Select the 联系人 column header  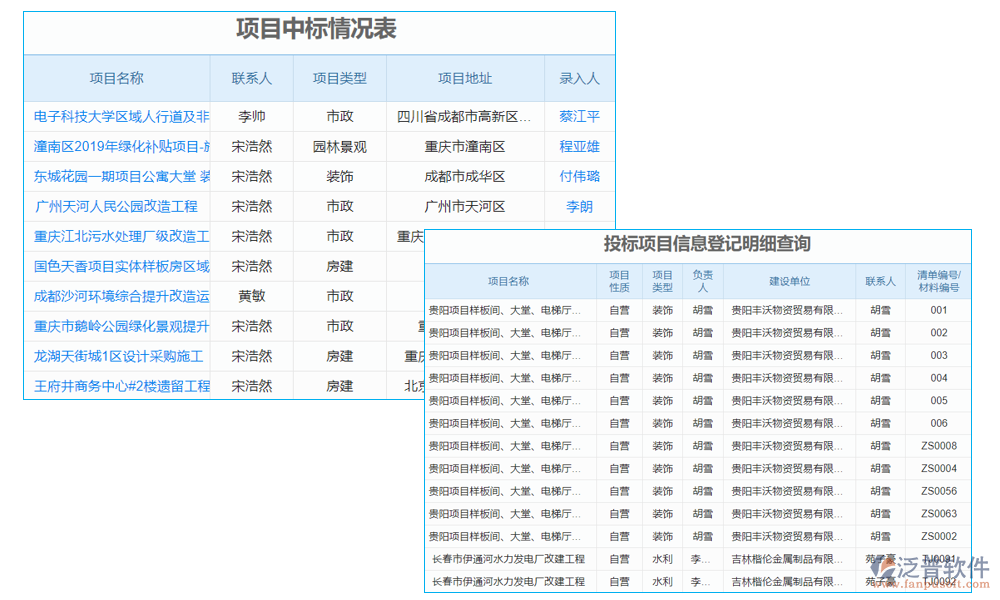tap(248, 78)
